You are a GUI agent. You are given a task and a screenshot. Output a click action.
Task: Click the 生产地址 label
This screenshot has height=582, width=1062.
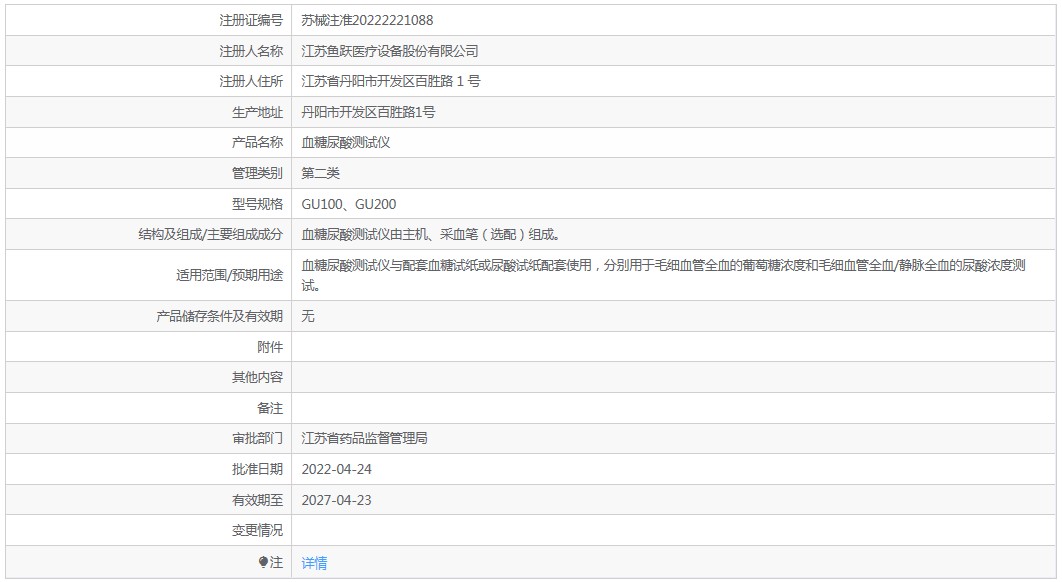pyautogui.click(x=257, y=112)
